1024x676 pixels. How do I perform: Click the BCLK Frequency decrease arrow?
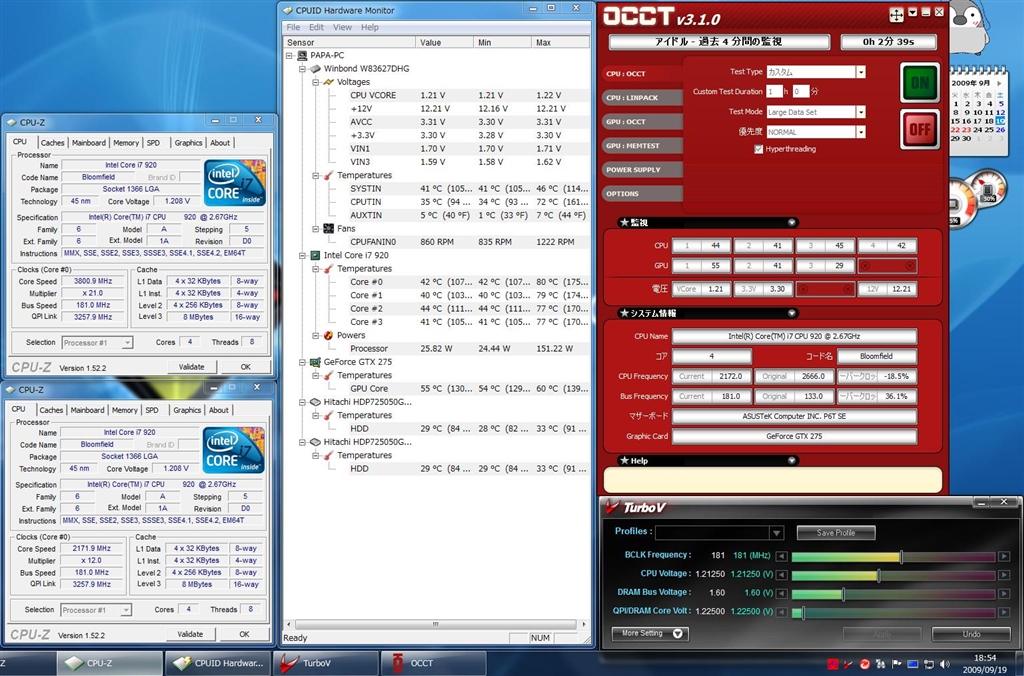[x=782, y=556]
